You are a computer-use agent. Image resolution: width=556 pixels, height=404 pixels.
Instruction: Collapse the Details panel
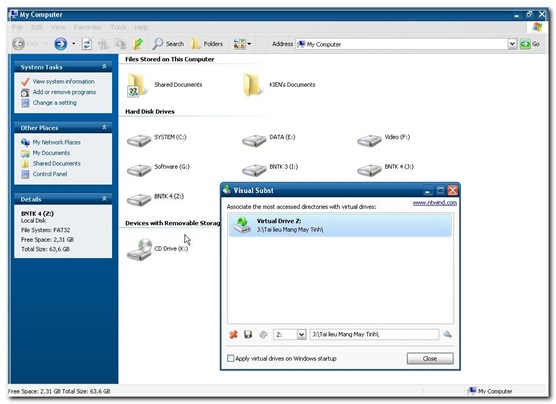104,199
